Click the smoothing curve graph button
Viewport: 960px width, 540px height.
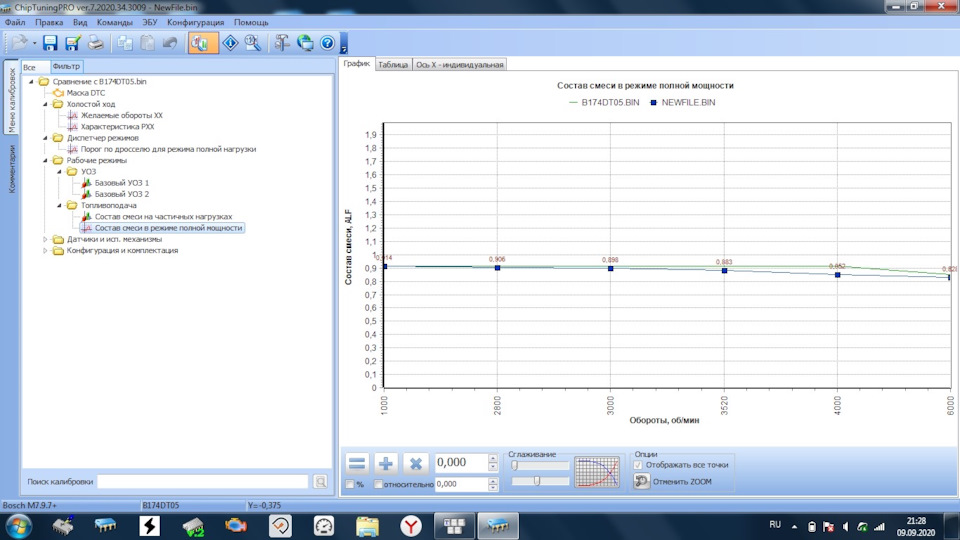click(597, 472)
